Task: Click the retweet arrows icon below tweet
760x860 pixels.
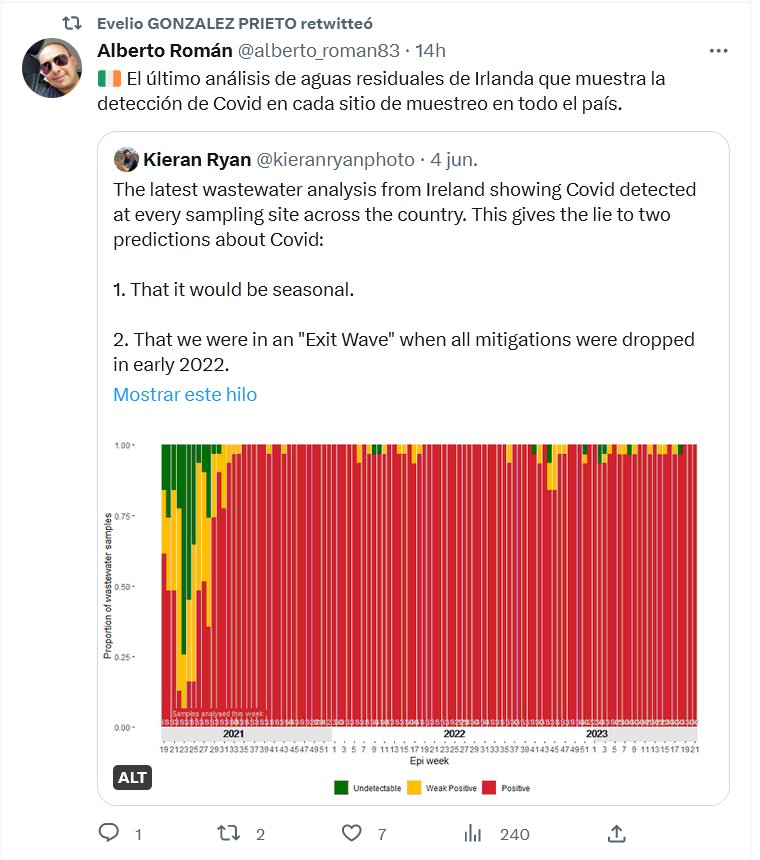Action: coord(228,833)
